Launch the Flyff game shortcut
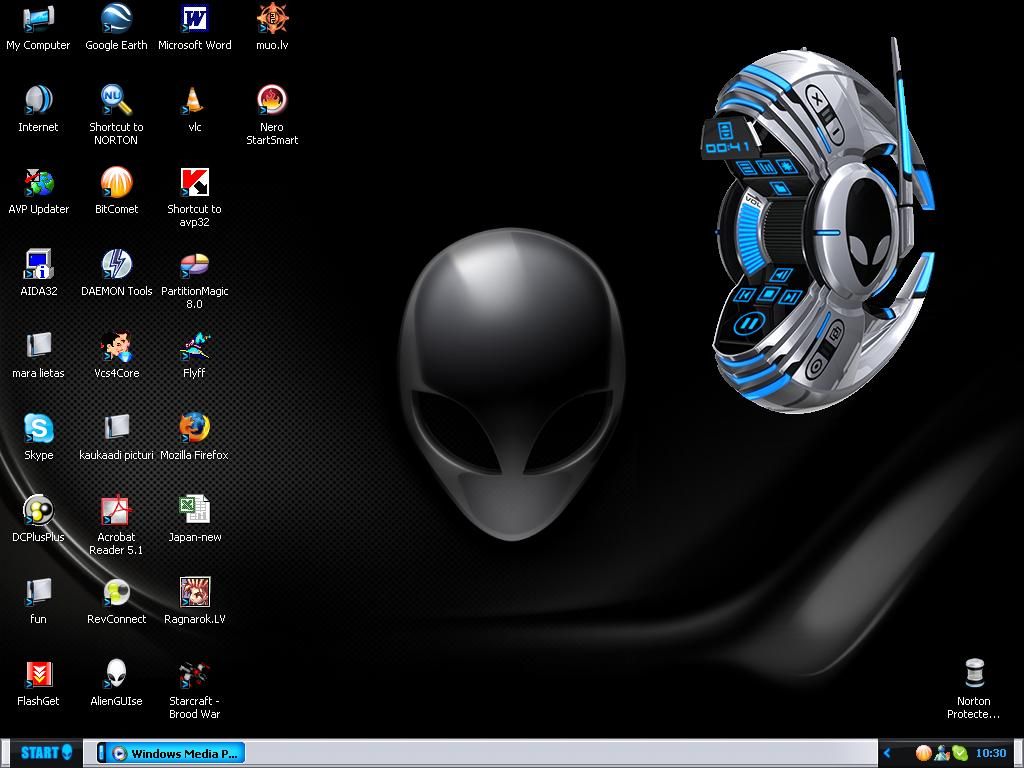1024x768 pixels. click(195, 357)
